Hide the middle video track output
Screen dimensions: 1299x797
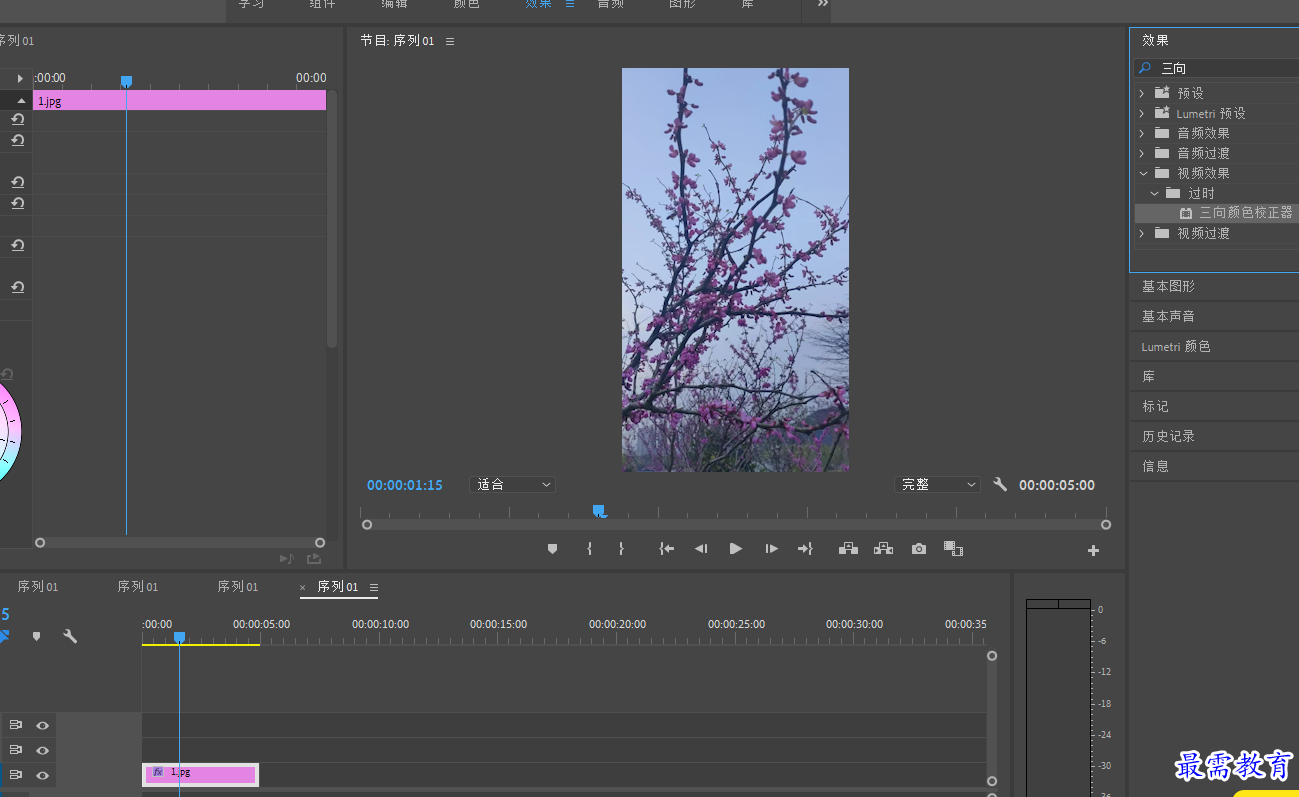43,750
